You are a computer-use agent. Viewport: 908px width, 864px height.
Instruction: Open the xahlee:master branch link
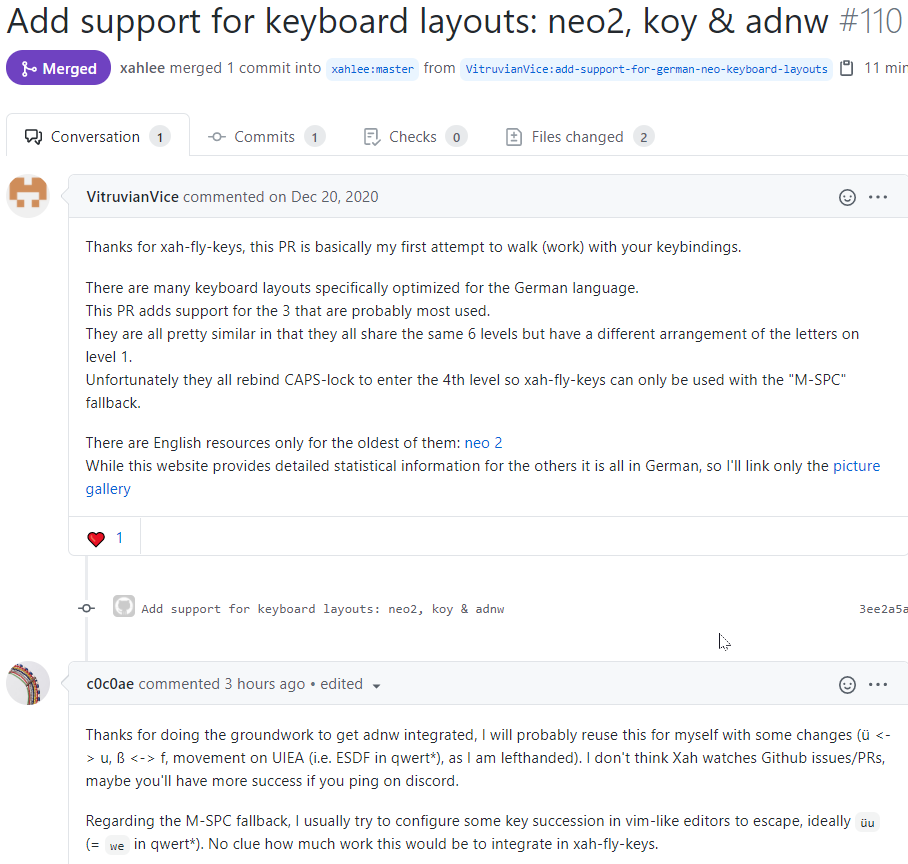click(372, 69)
